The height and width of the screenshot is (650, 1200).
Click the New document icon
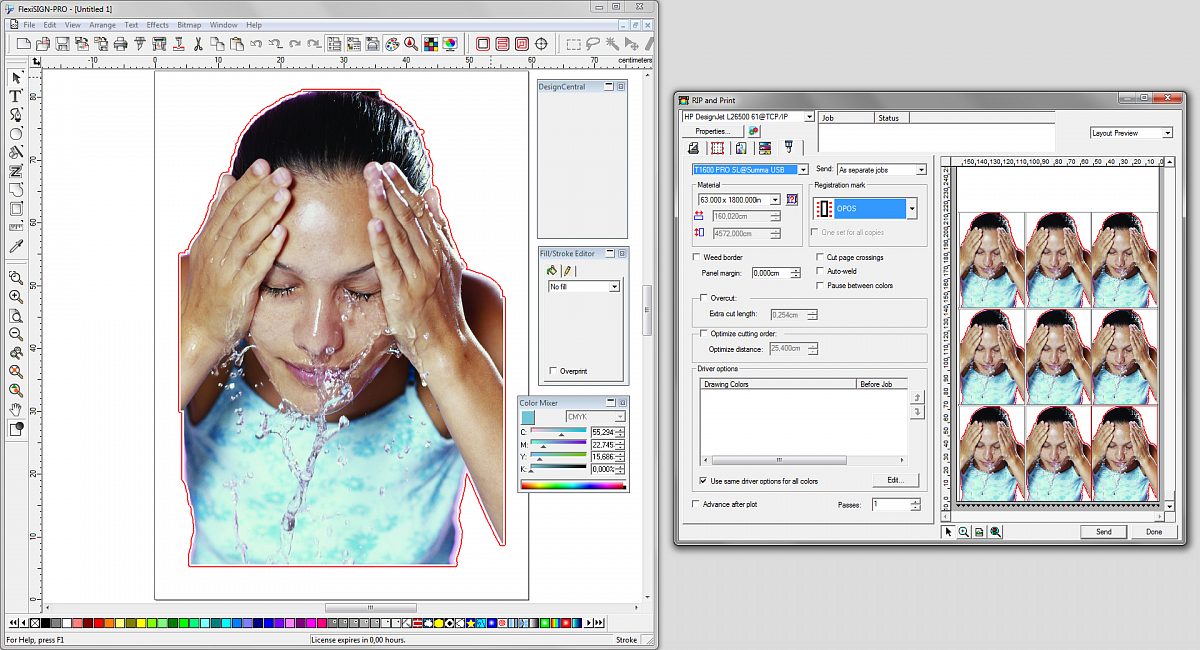click(x=25, y=44)
